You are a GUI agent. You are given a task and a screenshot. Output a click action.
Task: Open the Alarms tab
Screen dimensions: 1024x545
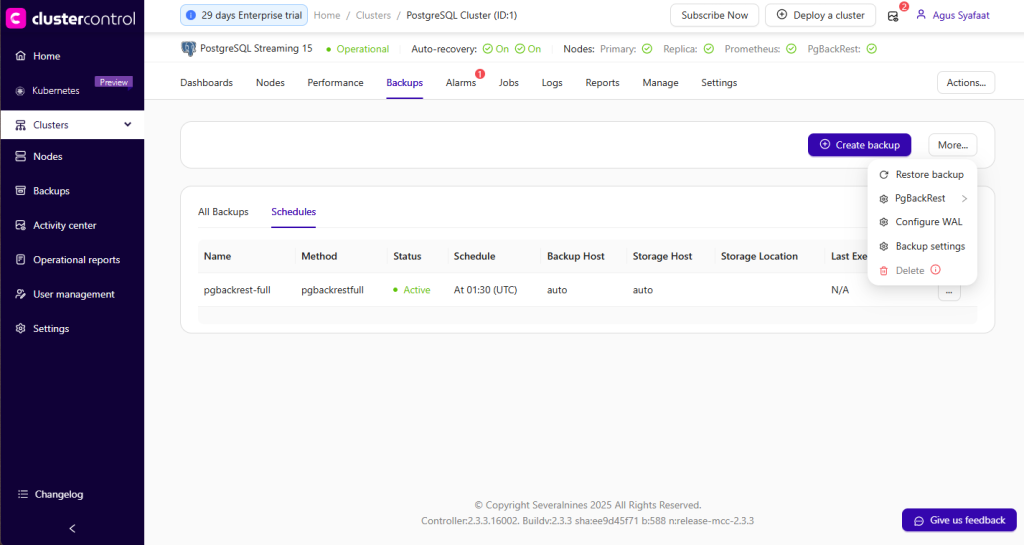[461, 83]
